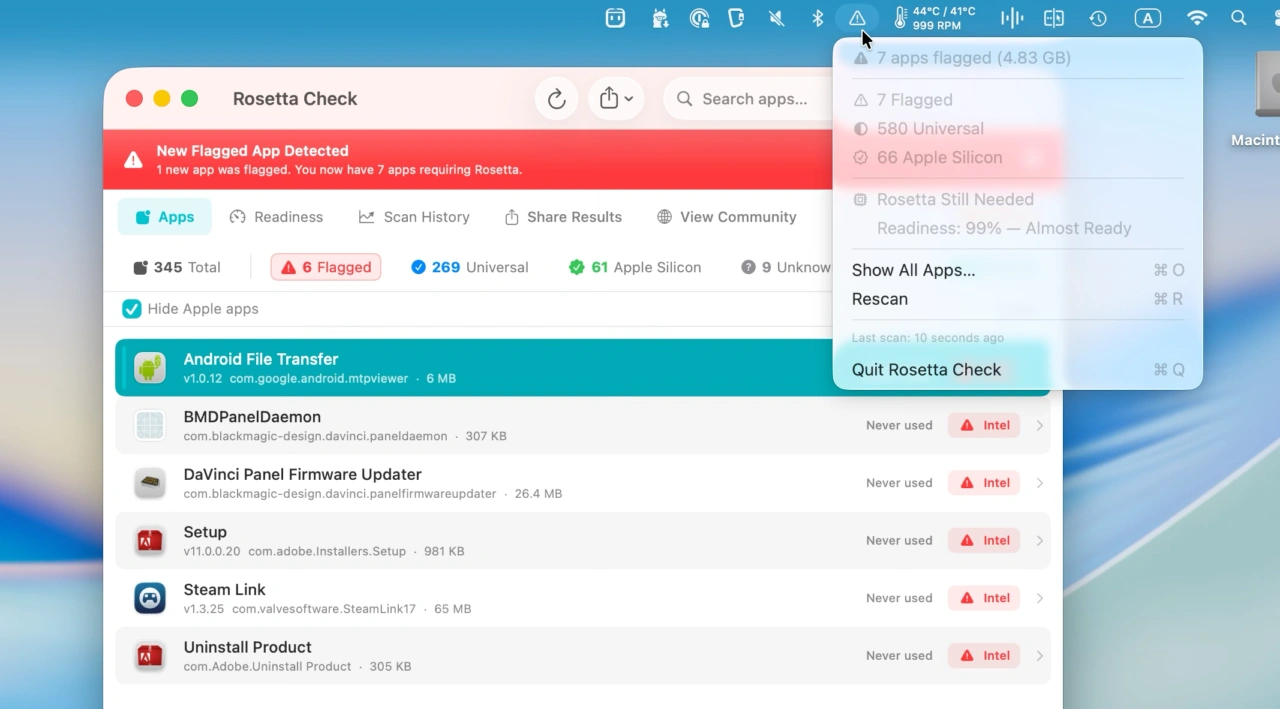This screenshot has width=1280, height=709.
Task: Click Intel badge on BMDPanelDaemon row
Action: point(985,425)
